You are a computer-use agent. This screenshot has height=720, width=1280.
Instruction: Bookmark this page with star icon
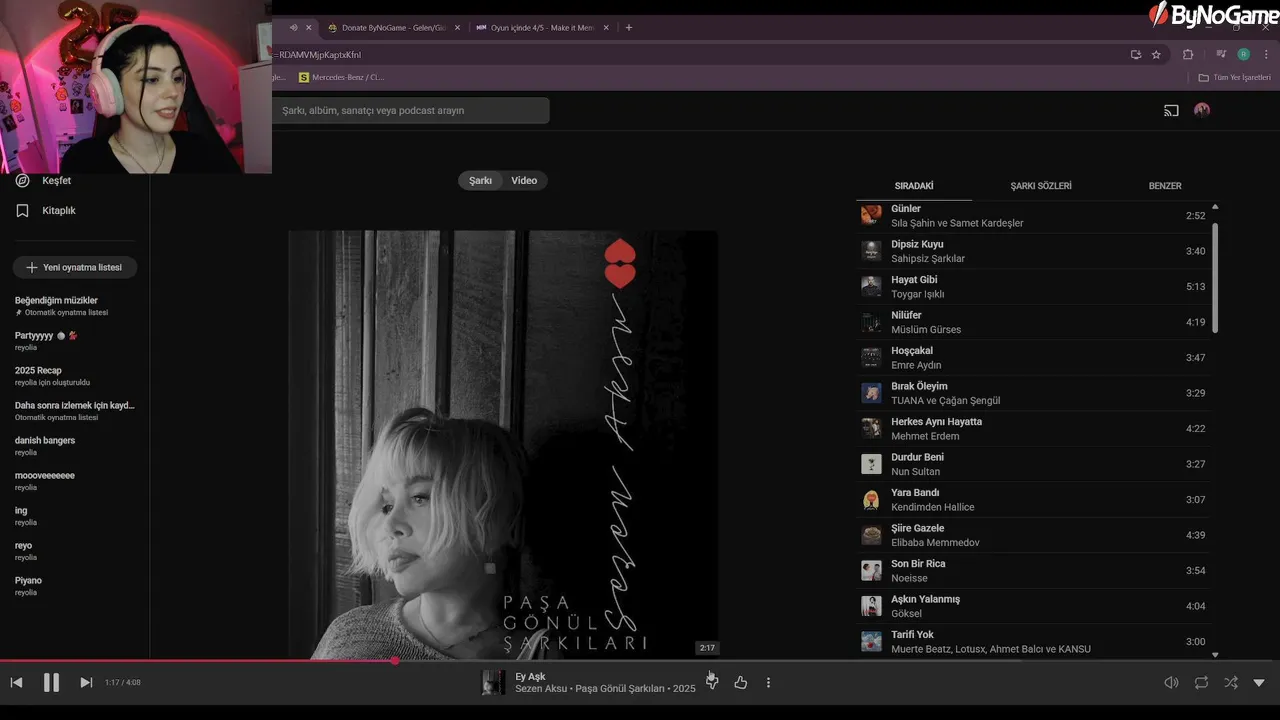[x=1156, y=55]
